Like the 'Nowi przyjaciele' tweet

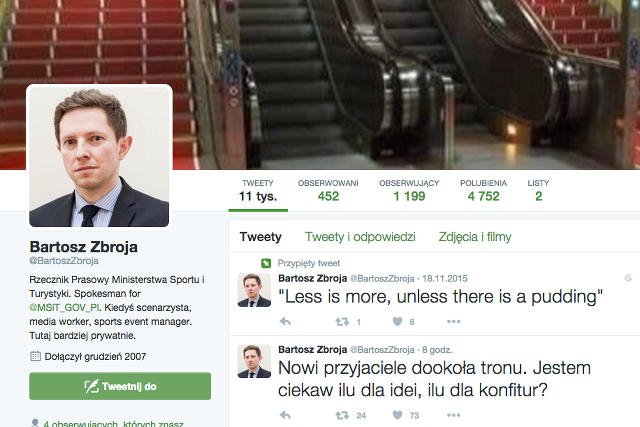tap(397, 415)
